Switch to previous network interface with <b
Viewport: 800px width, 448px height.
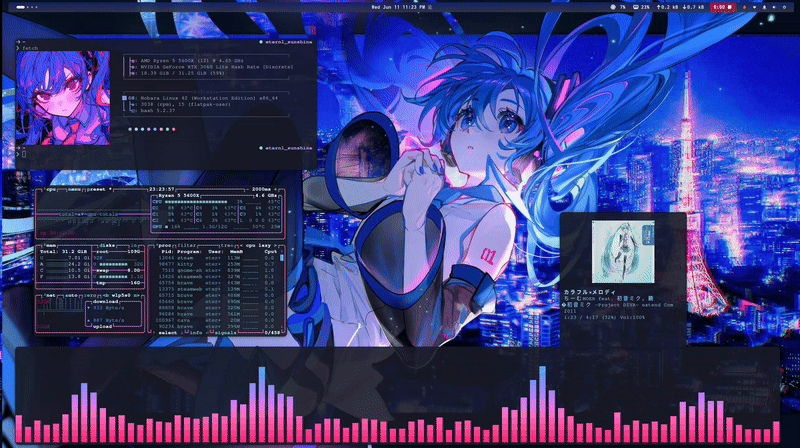(105, 295)
